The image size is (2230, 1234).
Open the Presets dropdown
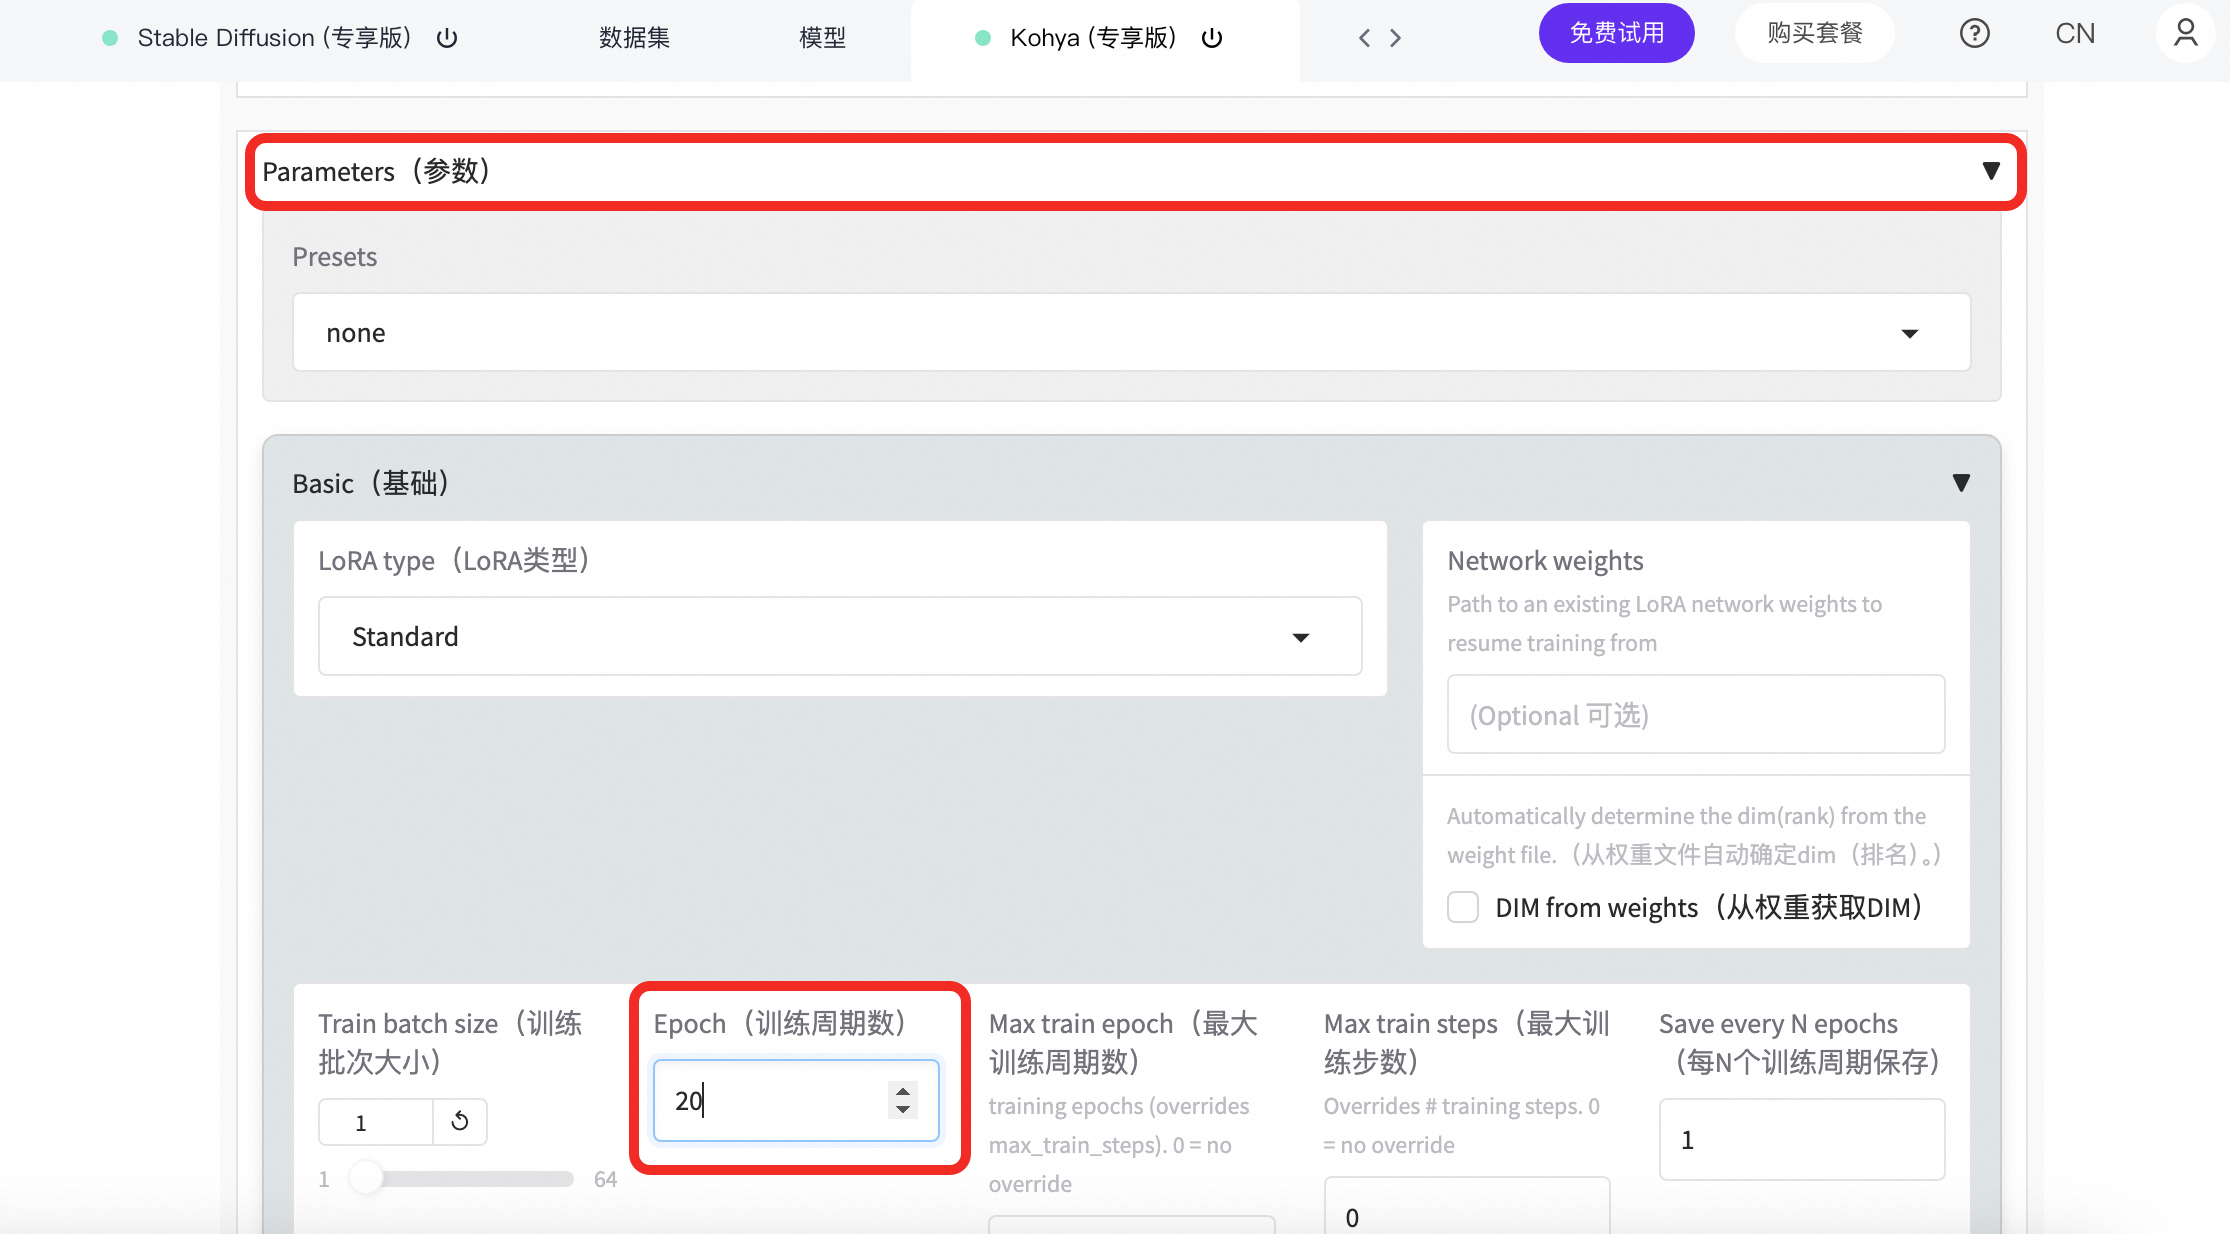pyautogui.click(x=1130, y=333)
